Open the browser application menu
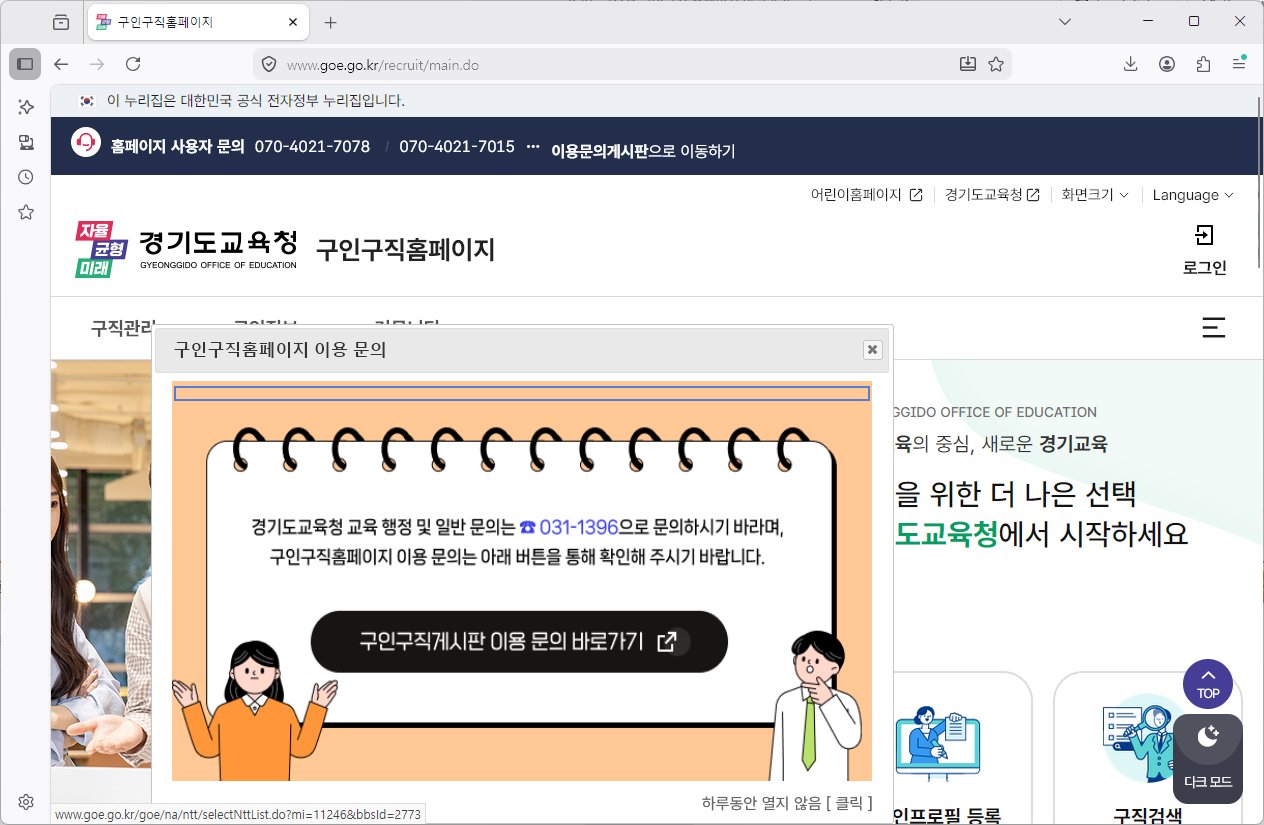Image resolution: width=1264 pixels, height=825 pixels. pos(1239,64)
